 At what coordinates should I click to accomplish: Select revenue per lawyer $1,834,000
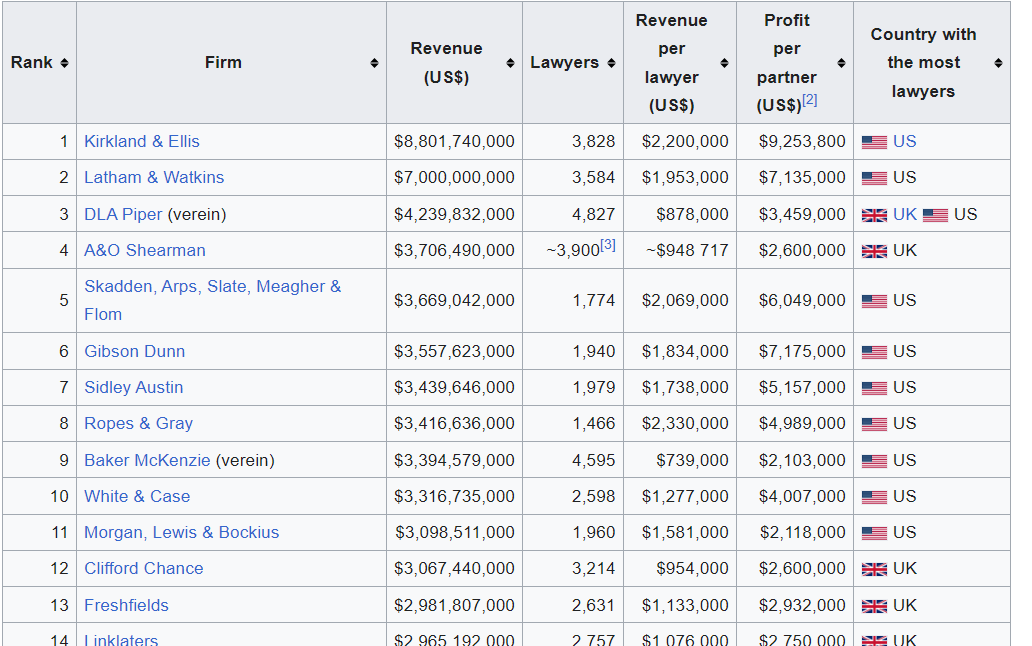coord(685,351)
